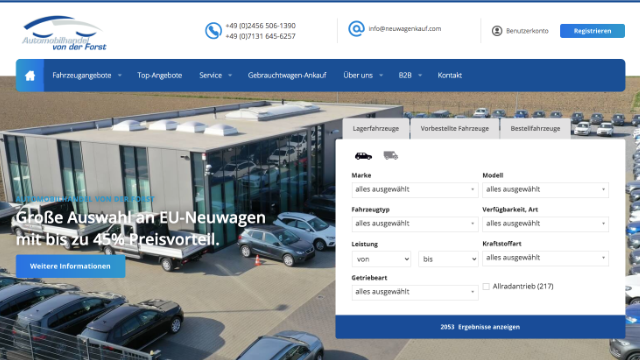The image size is (640, 360).
Task: Click the phone icon in header
Action: pyautogui.click(x=213, y=31)
